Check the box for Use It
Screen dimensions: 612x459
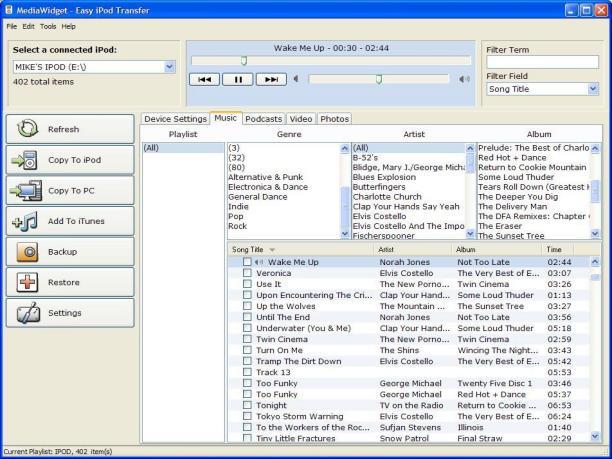247,284
